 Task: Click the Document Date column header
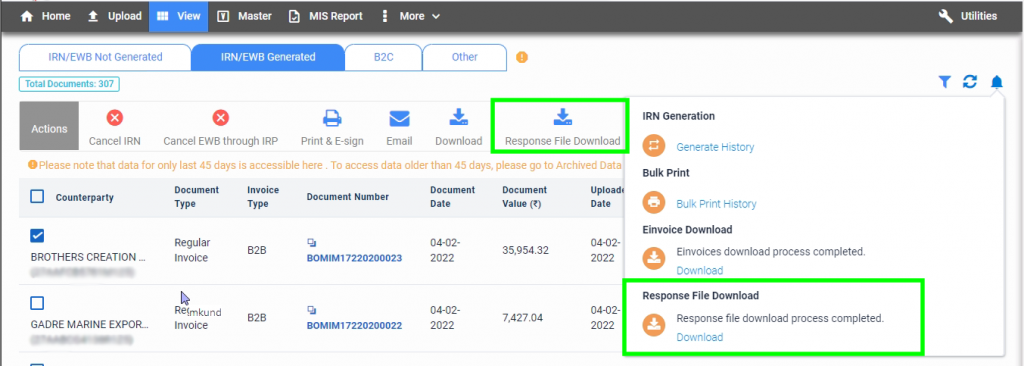click(453, 197)
